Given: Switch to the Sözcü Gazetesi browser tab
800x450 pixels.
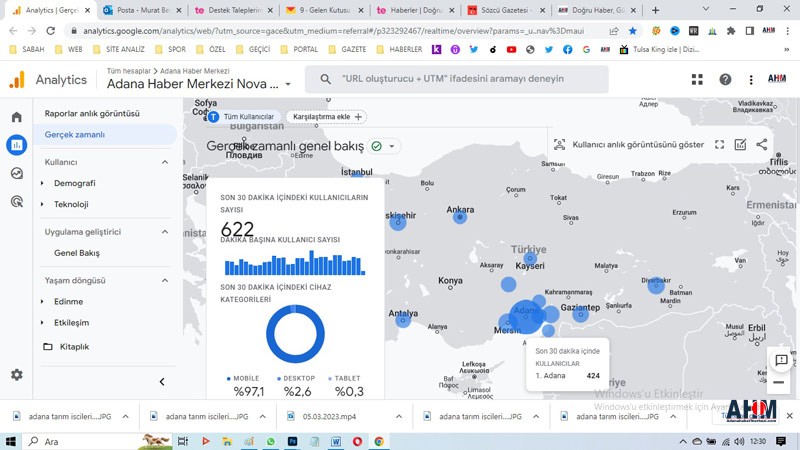Looking at the screenshot, I should click(x=507, y=10).
